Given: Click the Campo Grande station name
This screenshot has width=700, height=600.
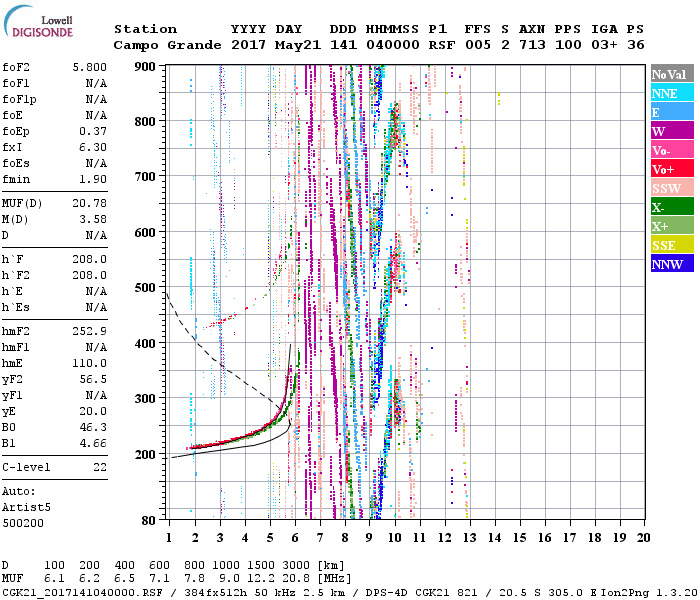Looking at the screenshot, I should point(167,45).
